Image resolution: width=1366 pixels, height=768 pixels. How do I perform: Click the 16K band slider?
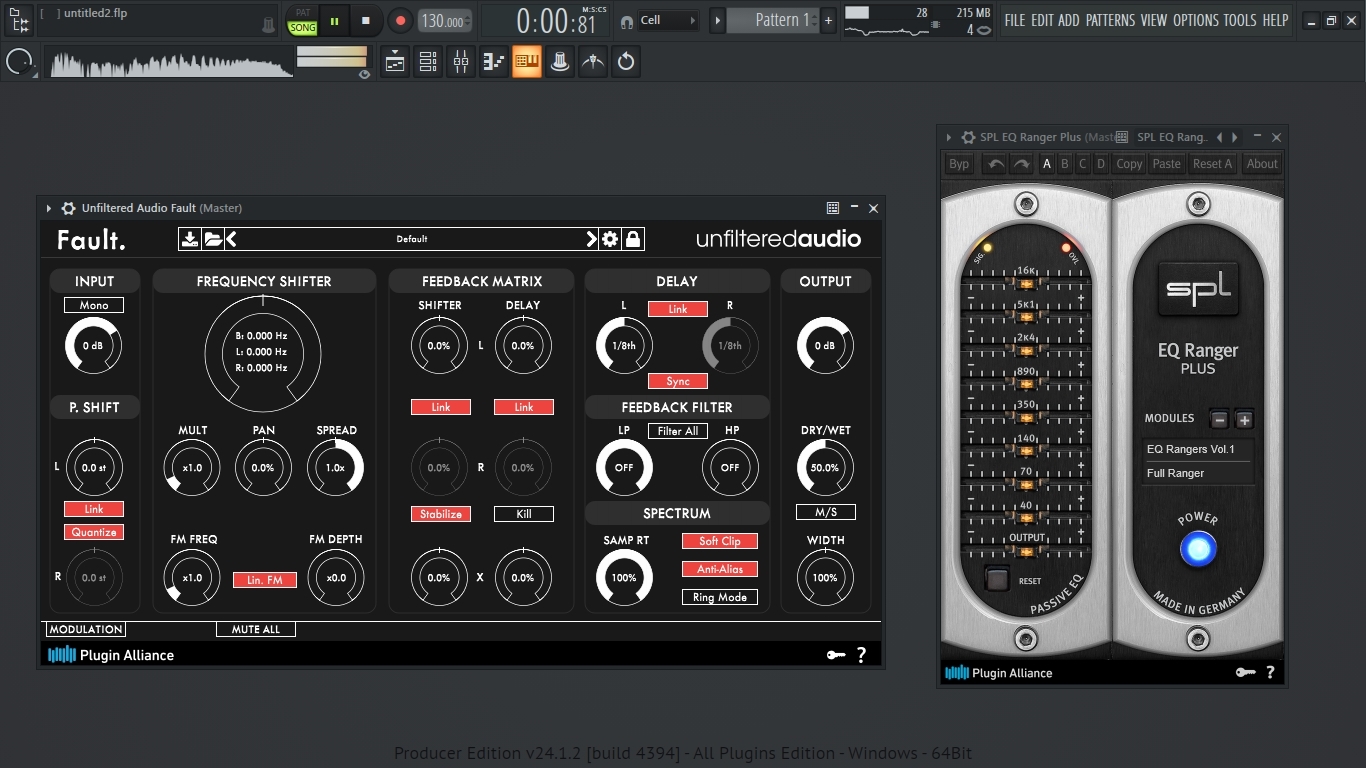point(1026,284)
